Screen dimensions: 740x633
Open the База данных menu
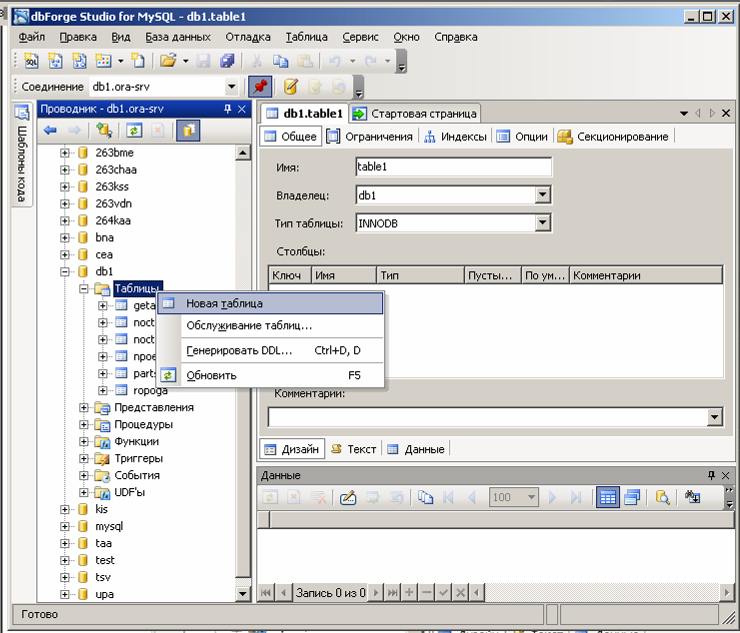(x=178, y=37)
